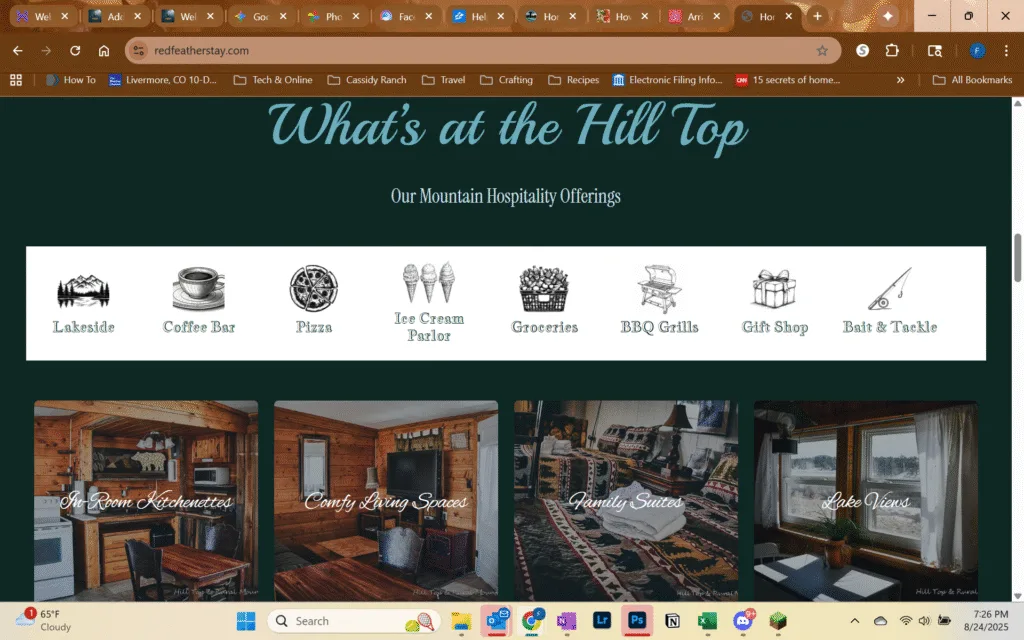Click the Lakeside mountain icon
1024x640 pixels.
click(83, 289)
